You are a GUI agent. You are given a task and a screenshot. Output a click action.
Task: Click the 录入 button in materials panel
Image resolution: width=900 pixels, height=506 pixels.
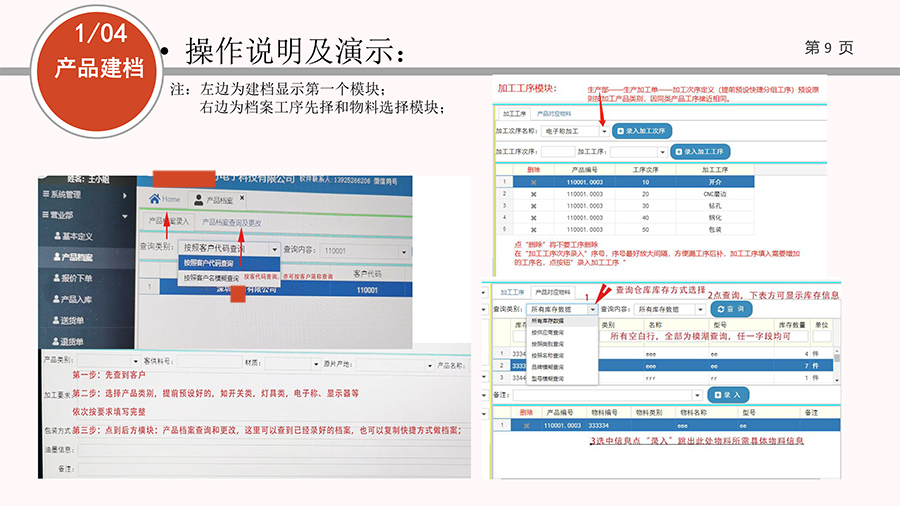[x=728, y=395]
